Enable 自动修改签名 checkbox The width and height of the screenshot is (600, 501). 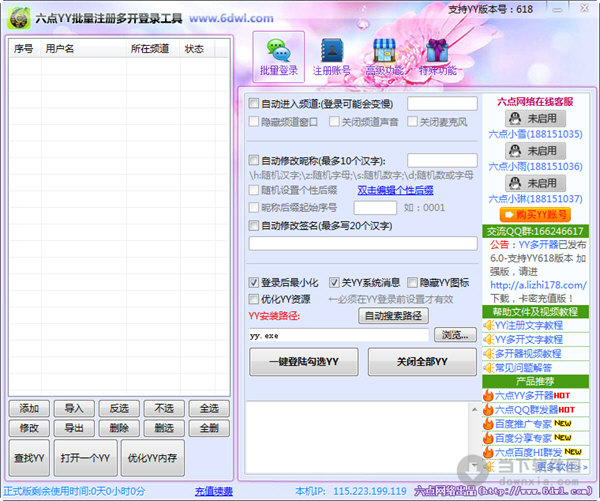coord(253,225)
